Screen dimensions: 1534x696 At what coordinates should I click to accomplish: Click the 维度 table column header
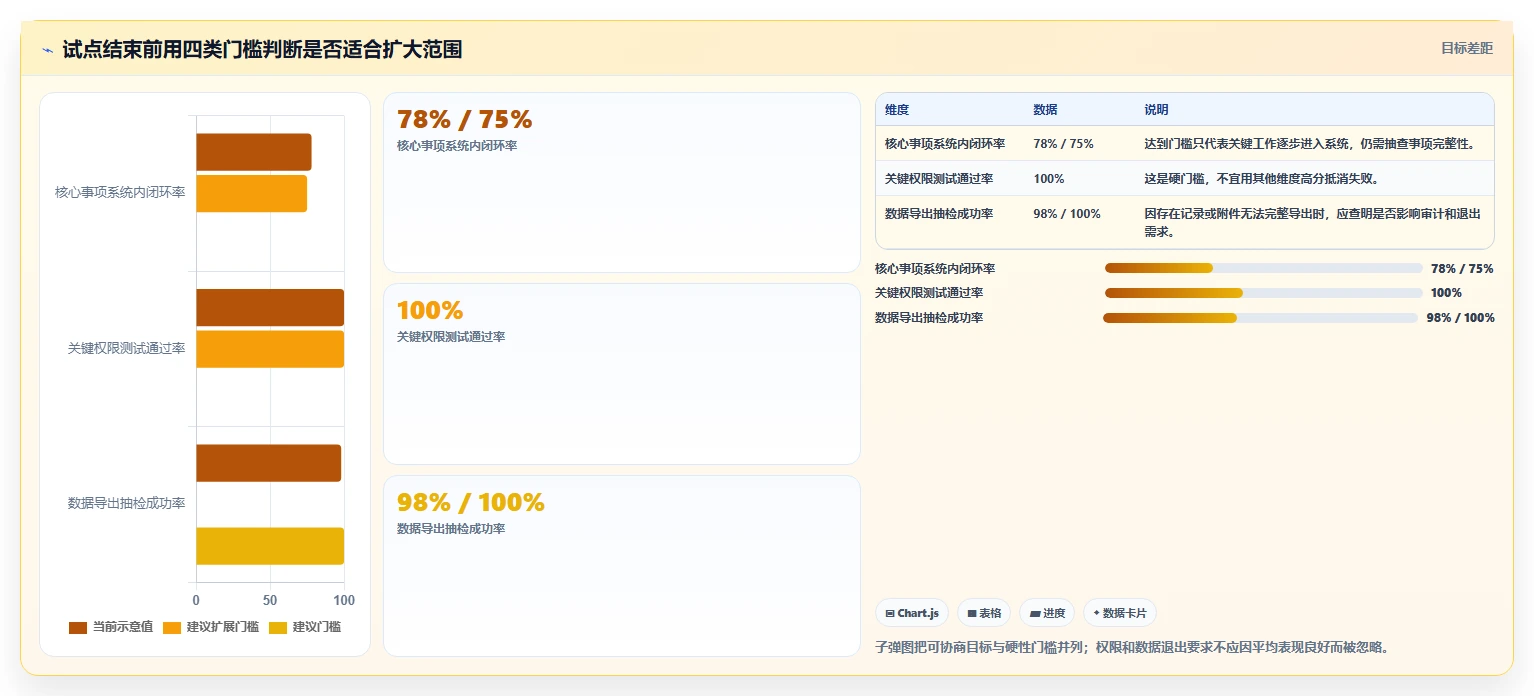coord(897,110)
